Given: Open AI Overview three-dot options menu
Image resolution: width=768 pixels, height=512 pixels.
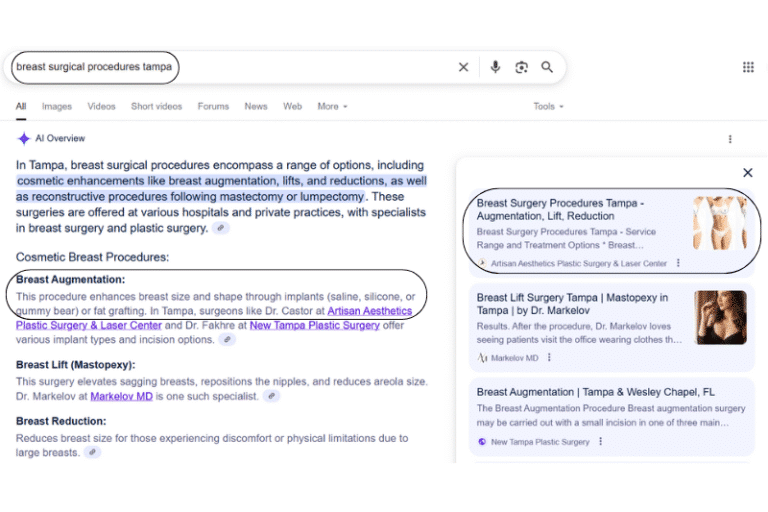Looking at the screenshot, I should (x=730, y=139).
